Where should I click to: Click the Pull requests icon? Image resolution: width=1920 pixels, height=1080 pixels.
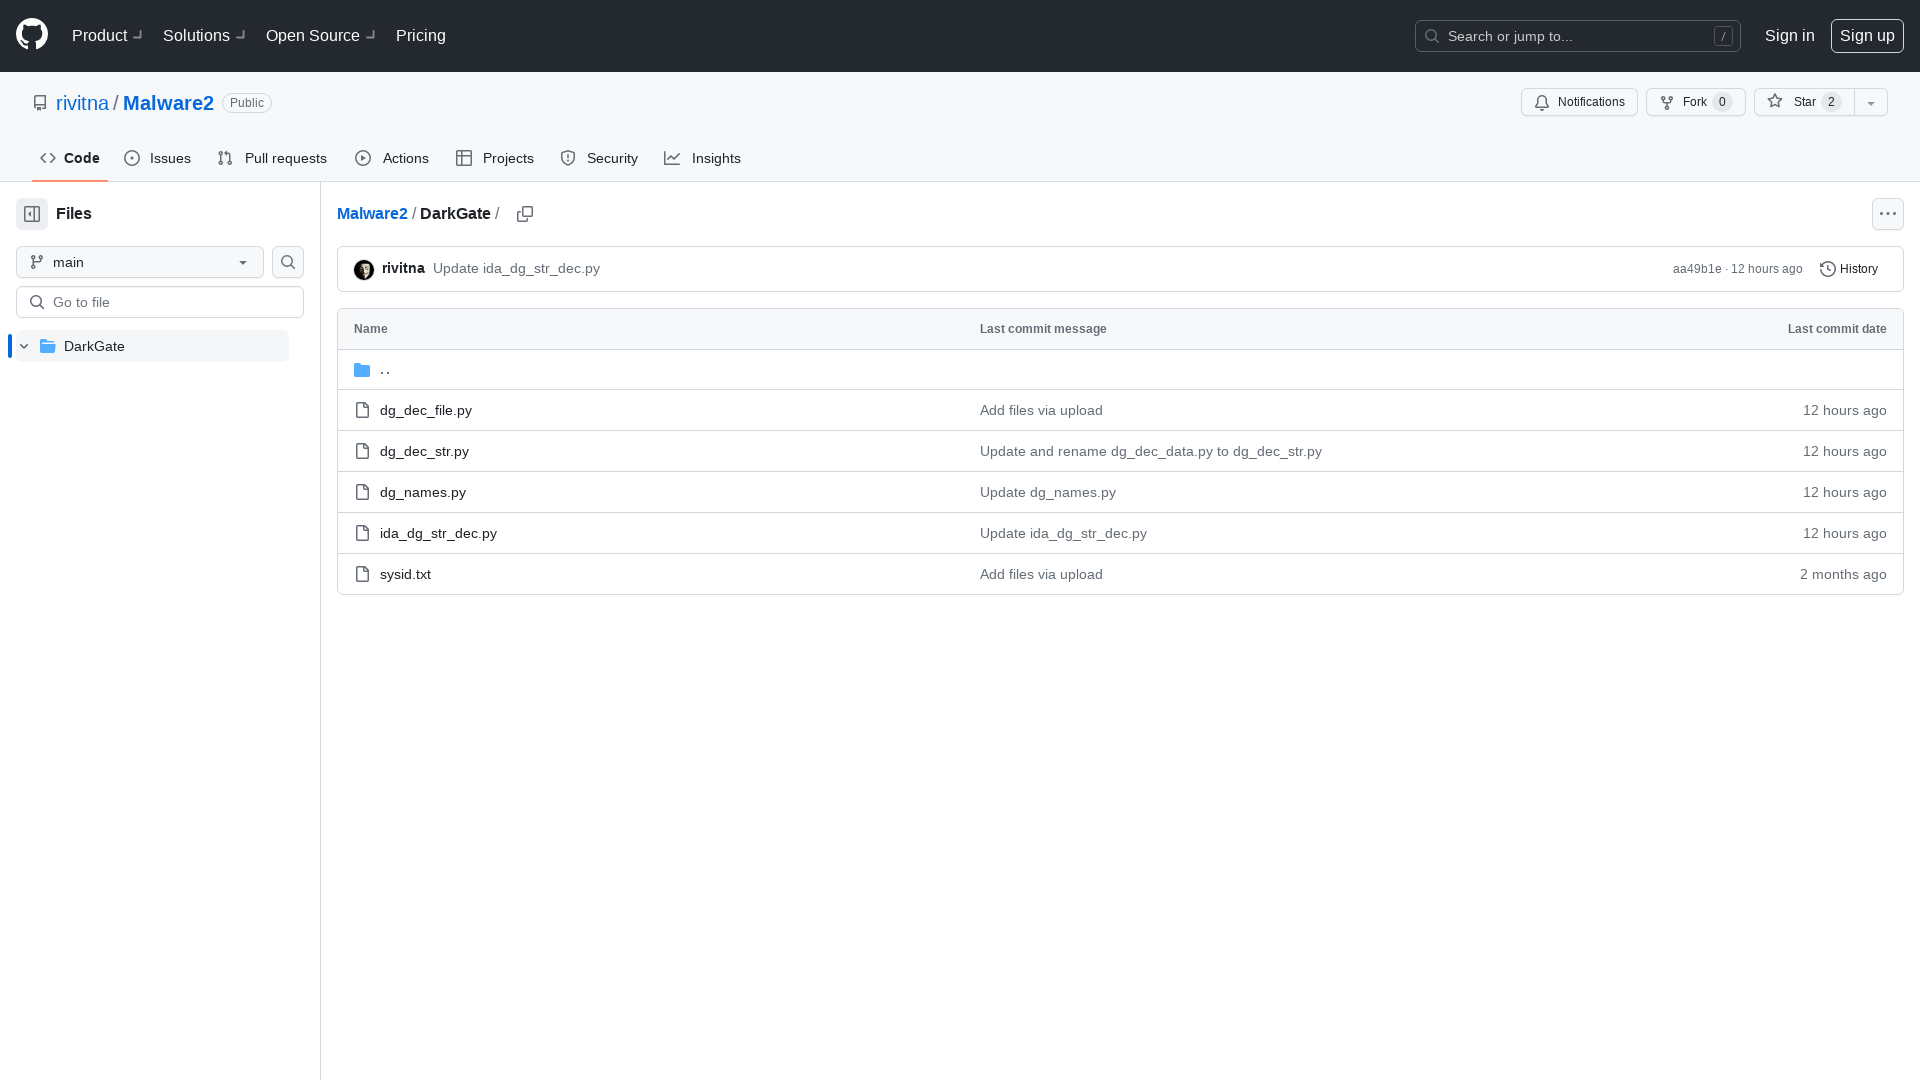pyautogui.click(x=225, y=158)
